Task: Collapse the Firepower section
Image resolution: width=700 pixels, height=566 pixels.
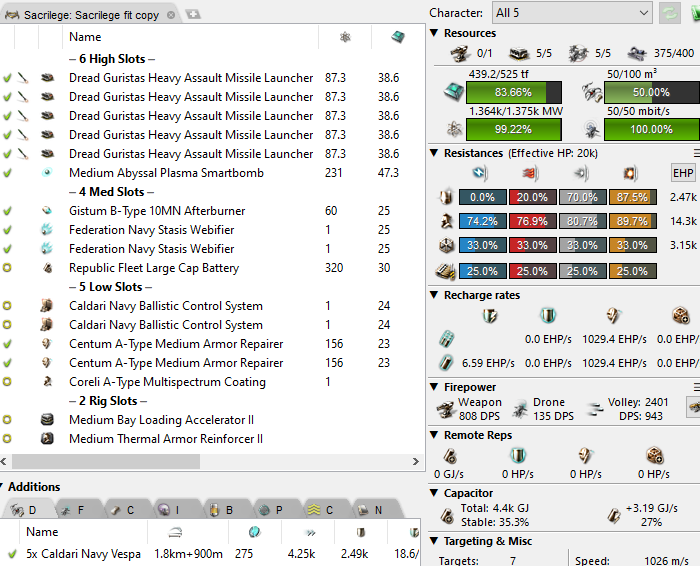Action: pos(433,387)
